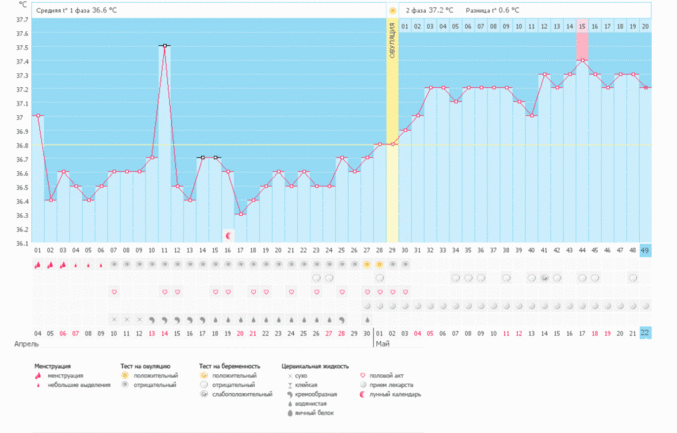Select pink highlighted day 15 in phase two header
Viewport: 677px width, 433px height.
coord(582,25)
